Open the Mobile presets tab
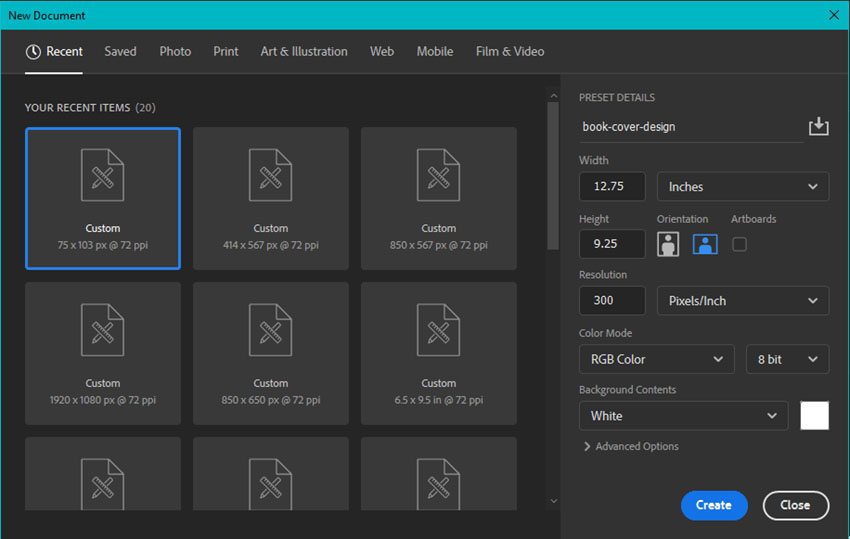The width and height of the screenshot is (850, 539). pyautogui.click(x=435, y=52)
